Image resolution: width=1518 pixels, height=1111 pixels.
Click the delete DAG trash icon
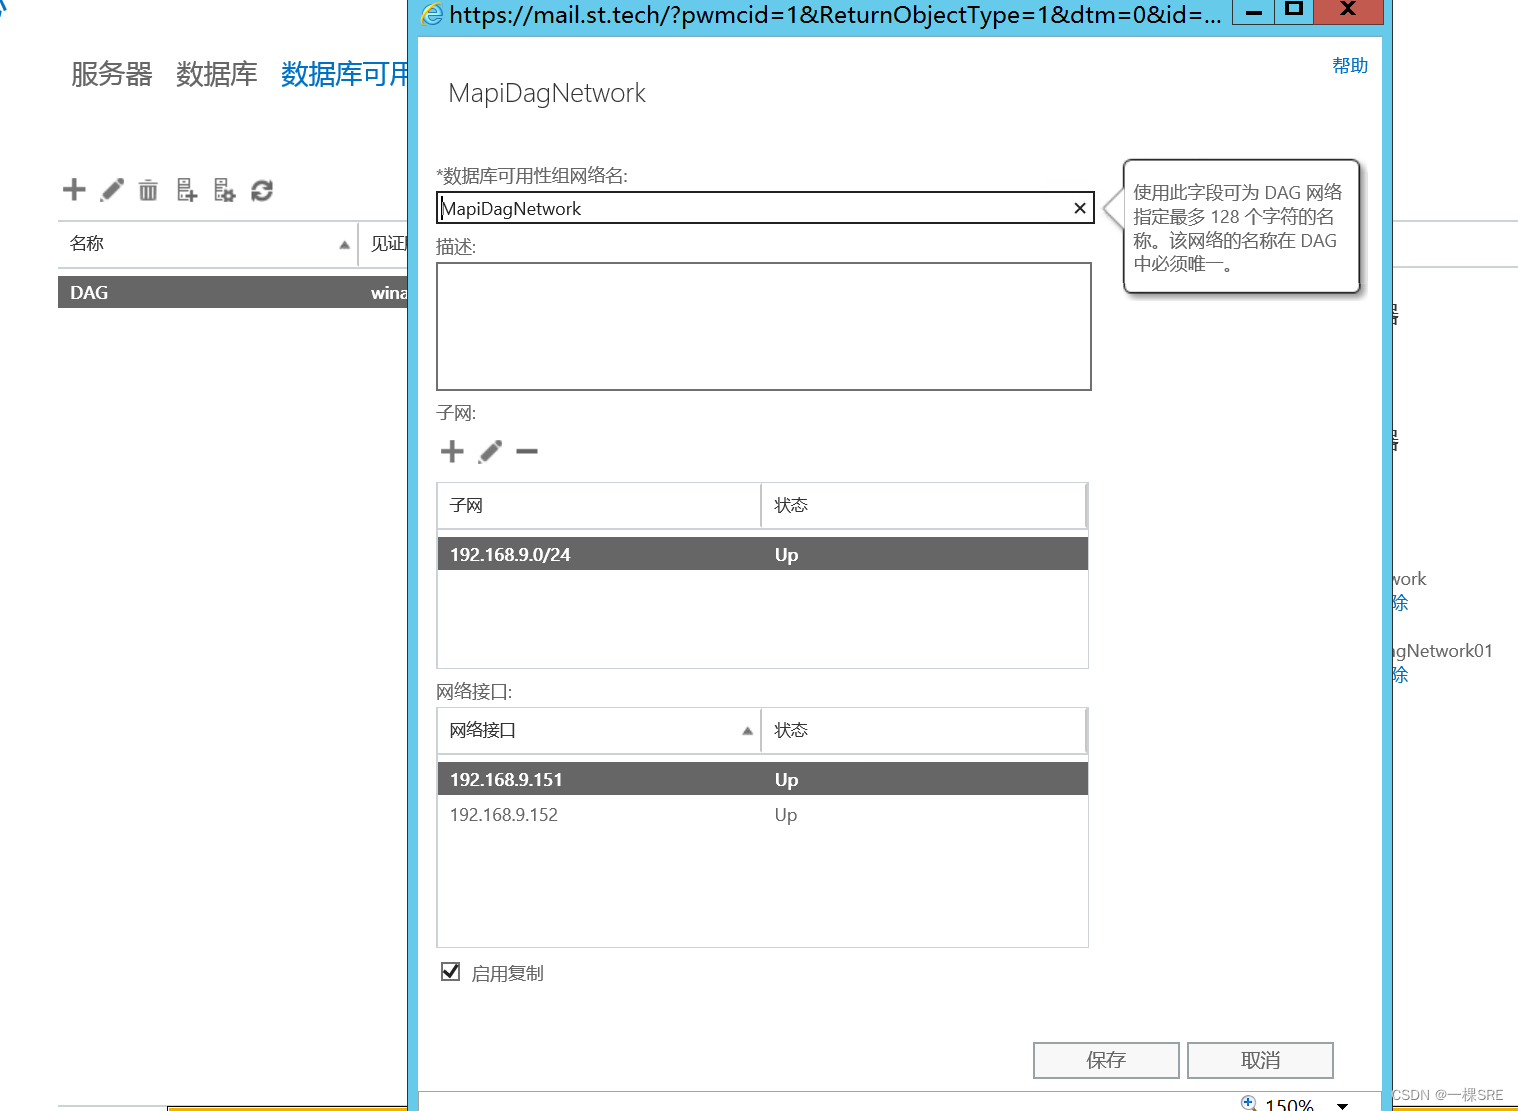point(148,190)
